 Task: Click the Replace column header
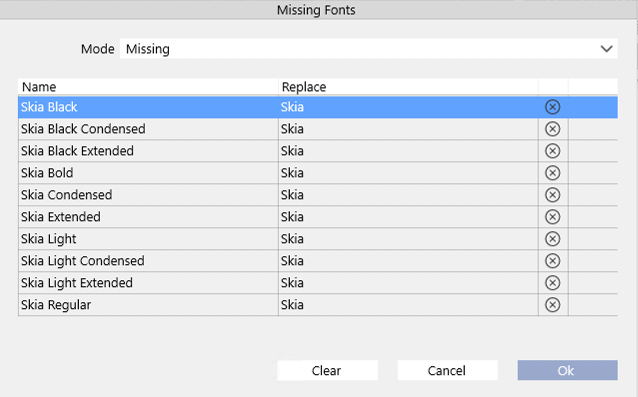[x=408, y=87]
